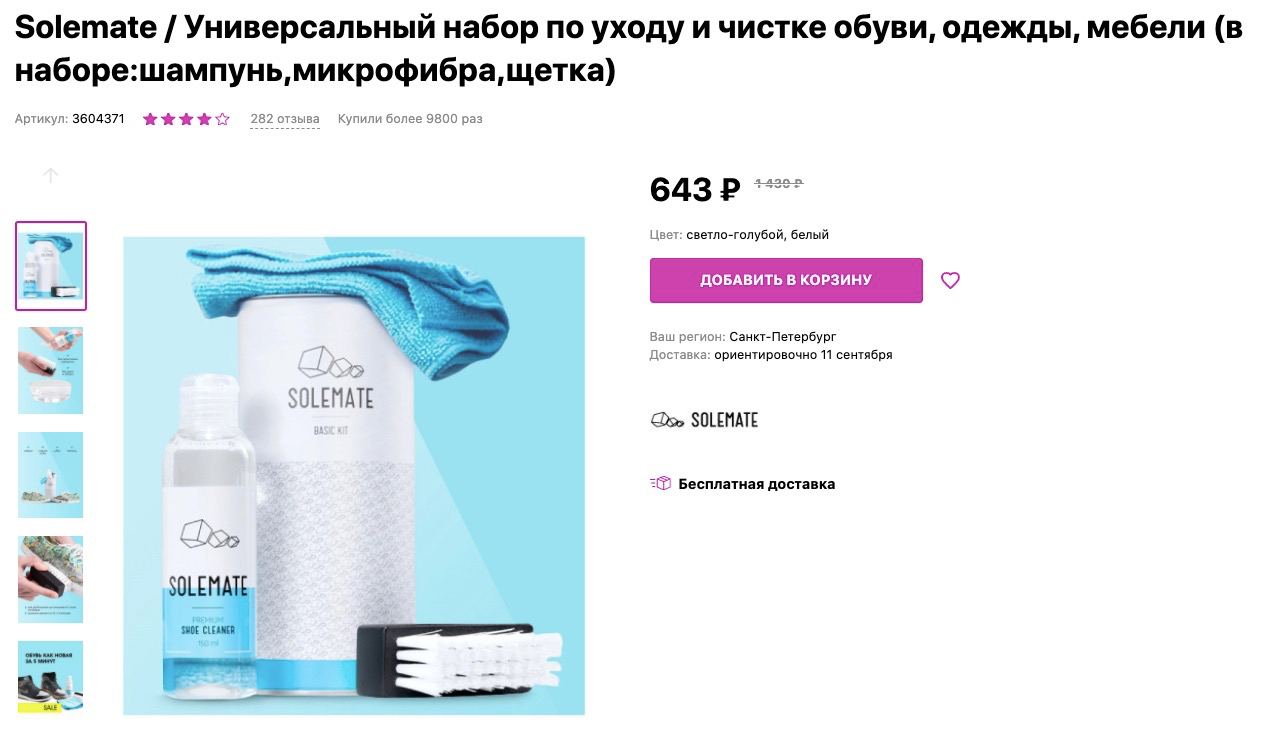This screenshot has height=733, width=1263.
Task: Click the up arrow above thumbnails
Action: [51, 175]
